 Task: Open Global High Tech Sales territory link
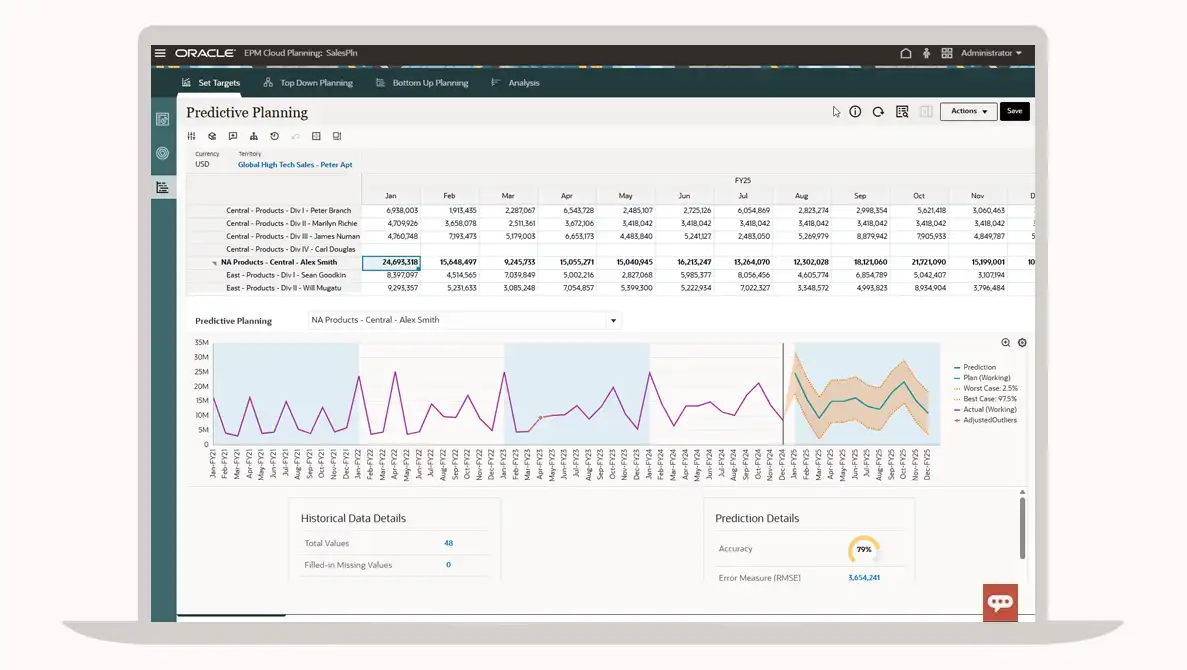(x=295, y=165)
